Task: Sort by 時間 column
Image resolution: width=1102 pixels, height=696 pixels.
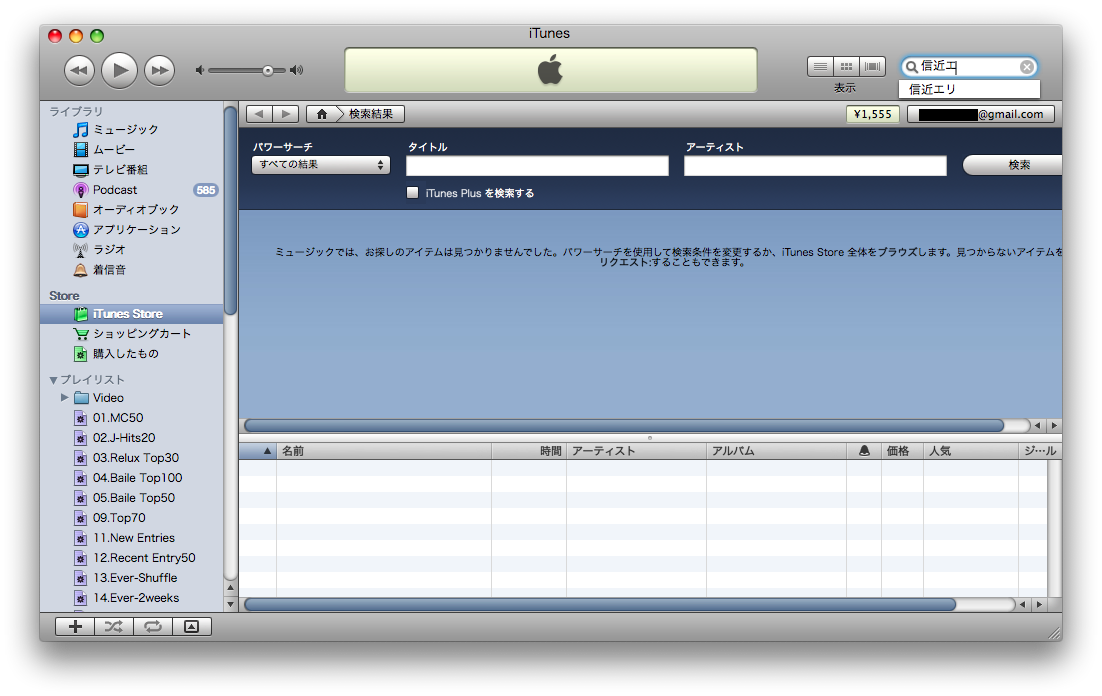Action: pos(529,451)
